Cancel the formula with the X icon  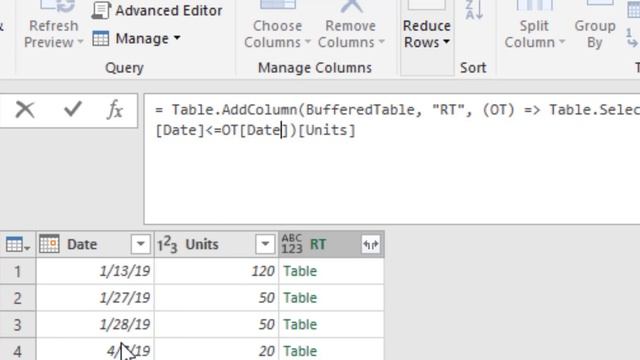[x=25, y=110]
